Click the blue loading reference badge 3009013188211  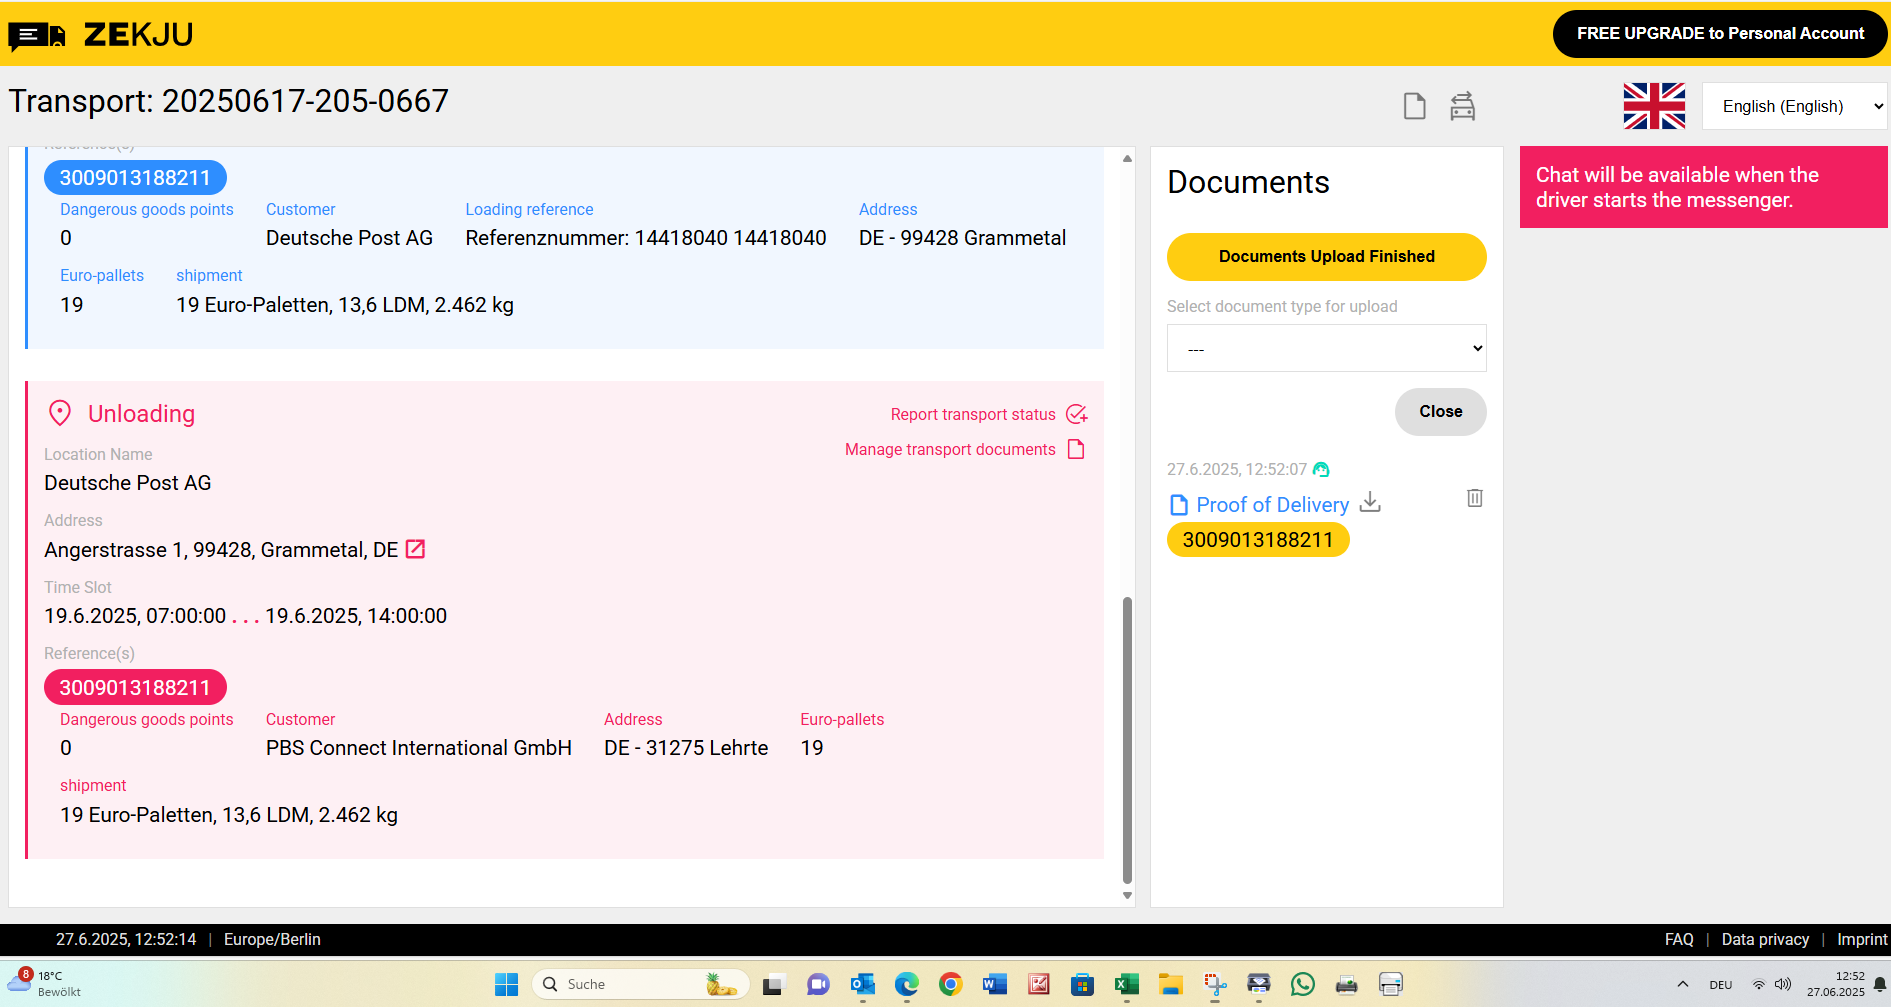(135, 178)
